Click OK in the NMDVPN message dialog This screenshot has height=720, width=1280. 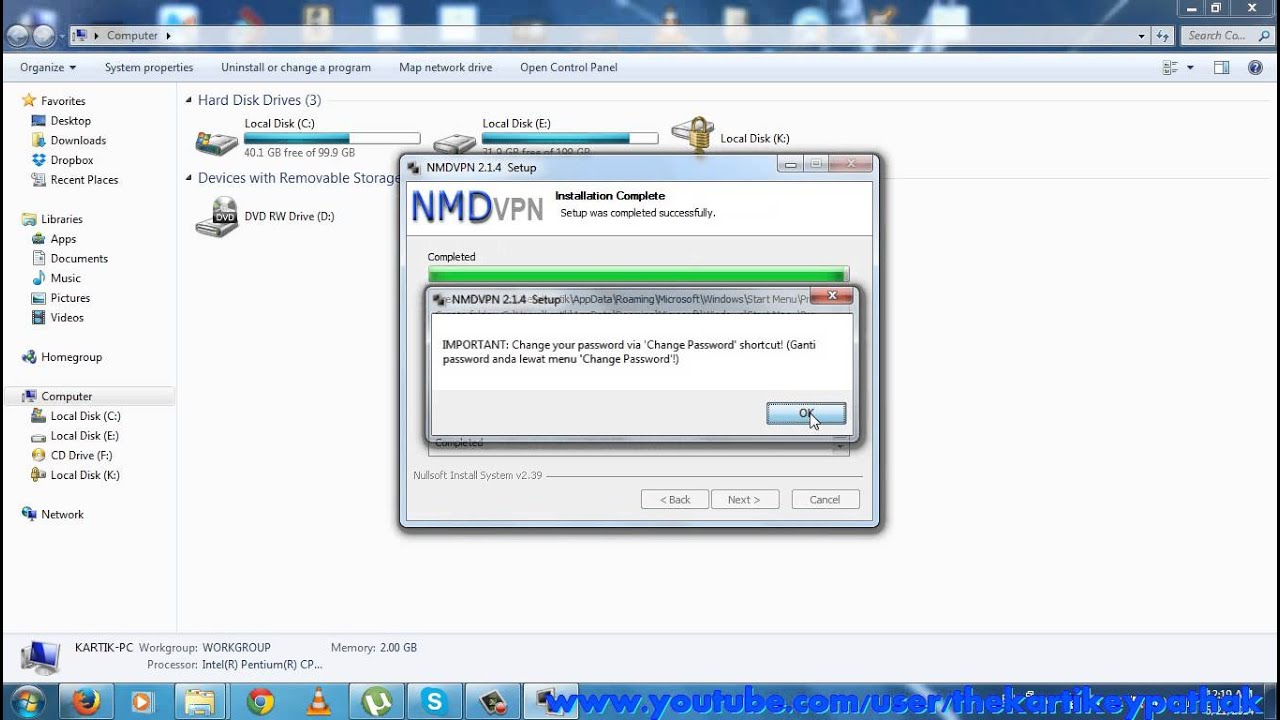(806, 413)
